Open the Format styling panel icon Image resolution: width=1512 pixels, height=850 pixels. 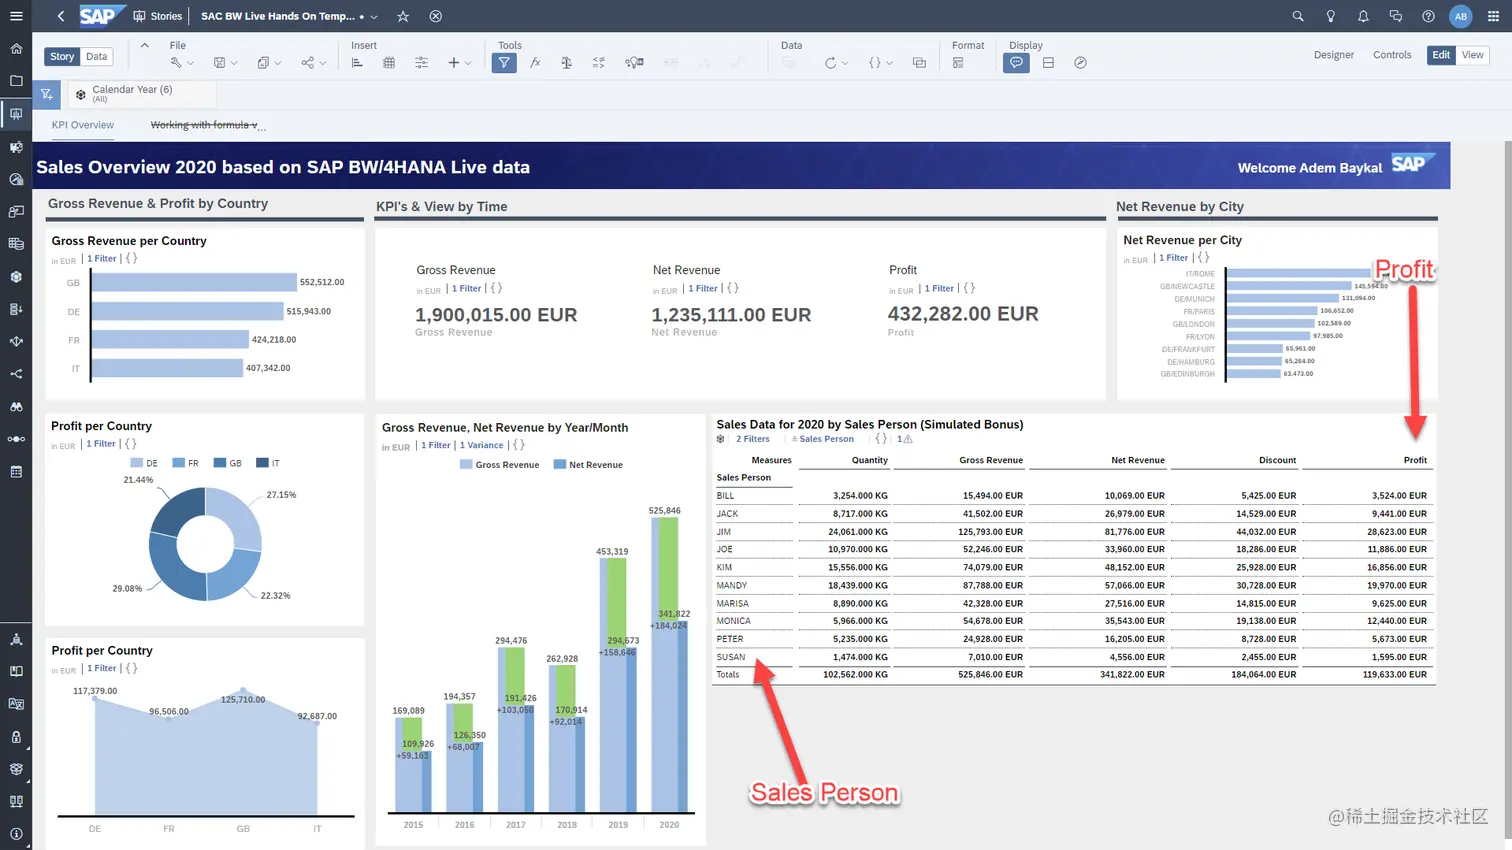pyautogui.click(x=958, y=62)
